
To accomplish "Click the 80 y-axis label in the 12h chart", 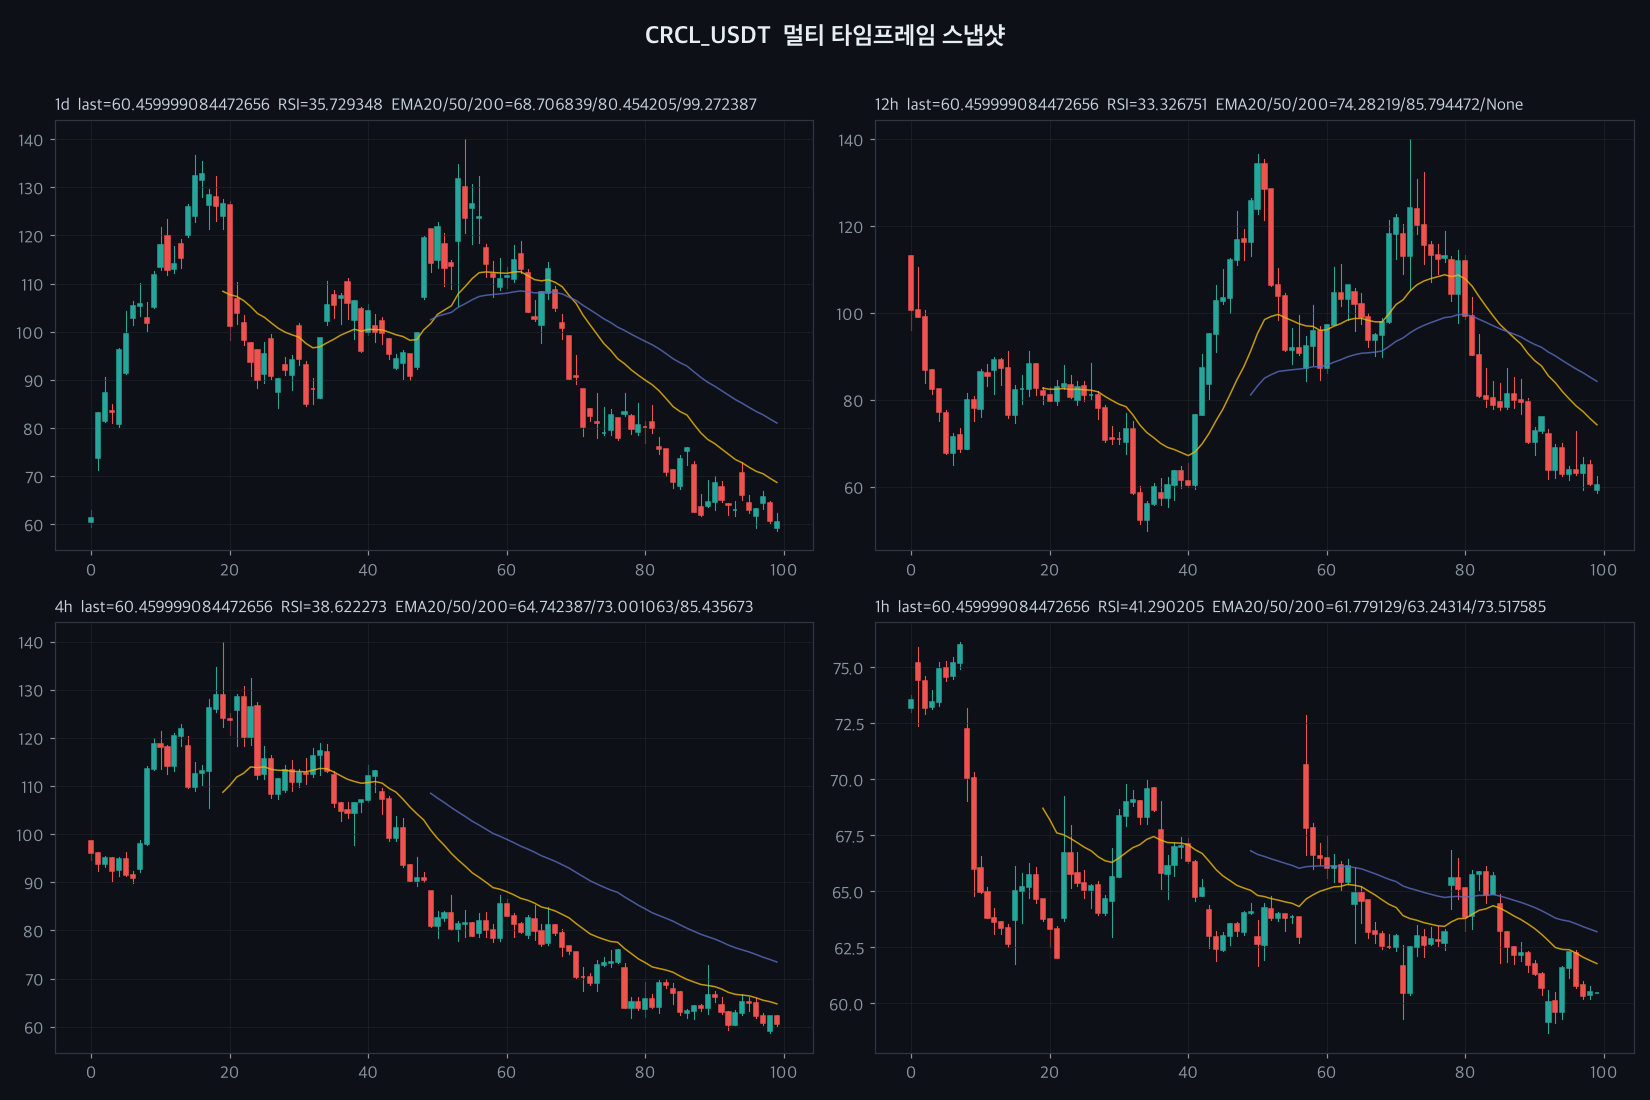I will pyautogui.click(x=854, y=401).
